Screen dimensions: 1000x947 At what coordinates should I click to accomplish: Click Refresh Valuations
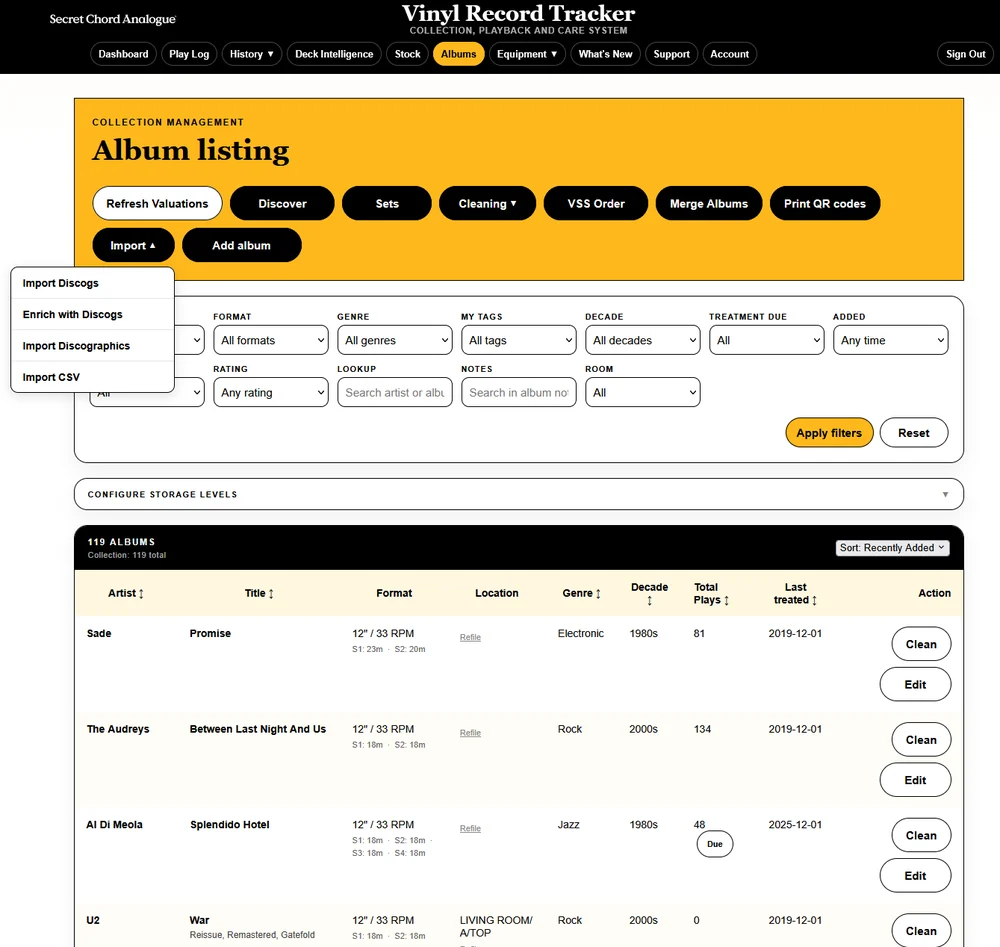157,203
